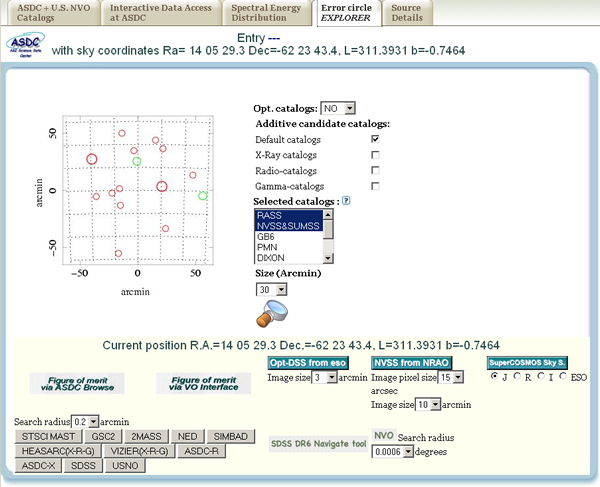Viewport: 600px width, 487px height.
Task: Switch to ASDC + U.S. NVO Catalogs tab
Action: (x=54, y=13)
